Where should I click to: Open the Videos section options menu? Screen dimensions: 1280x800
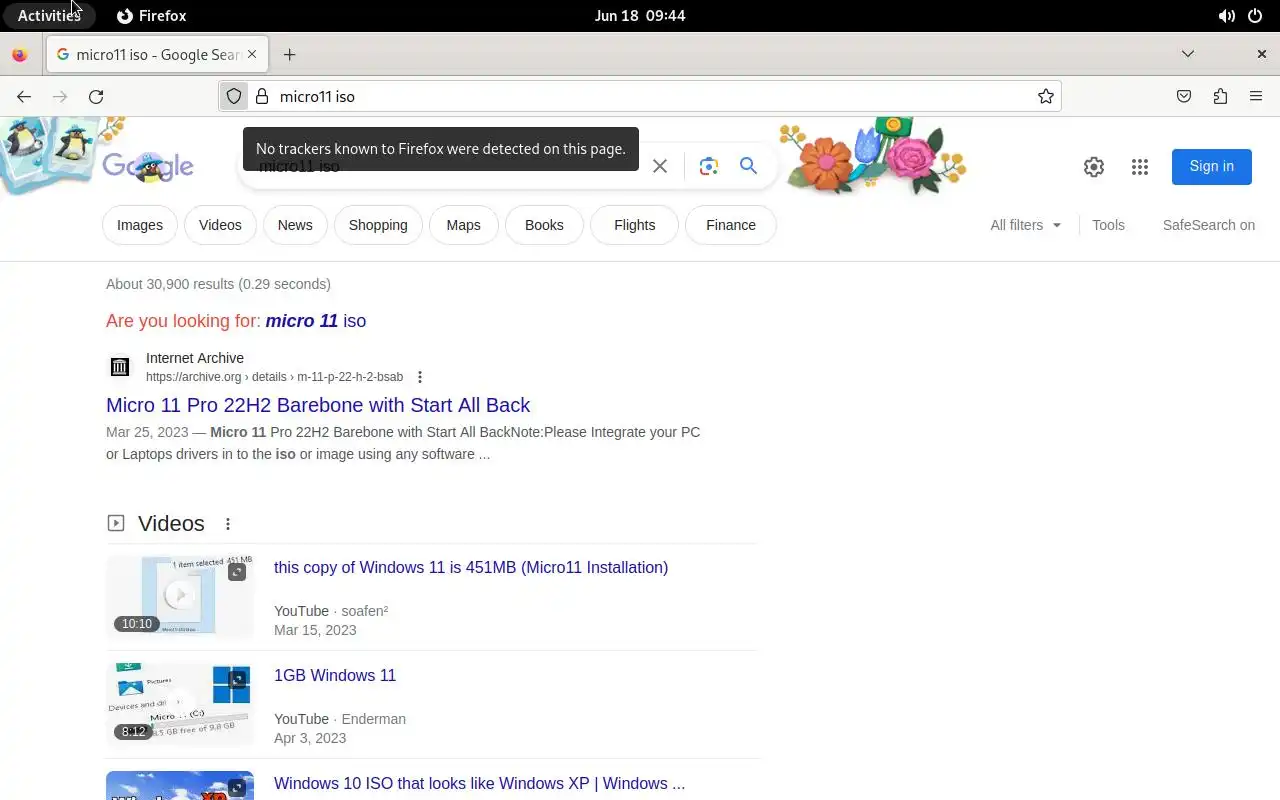[x=228, y=524]
